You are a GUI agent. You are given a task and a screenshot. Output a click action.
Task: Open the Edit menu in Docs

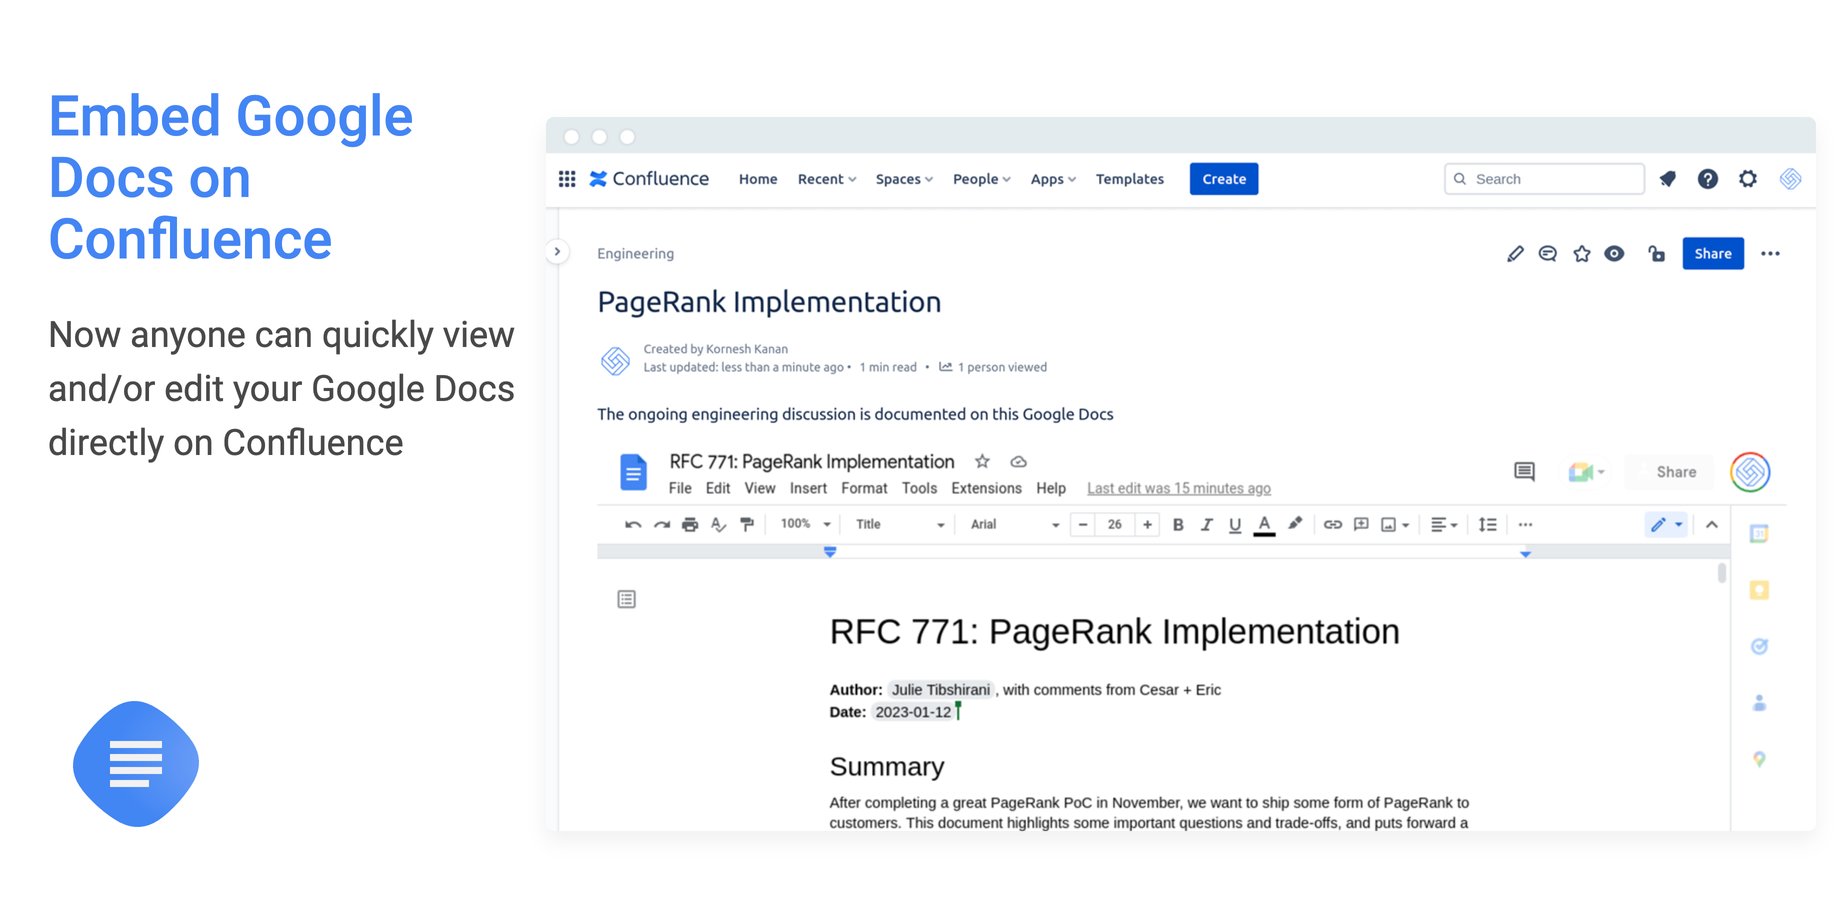[x=718, y=489]
